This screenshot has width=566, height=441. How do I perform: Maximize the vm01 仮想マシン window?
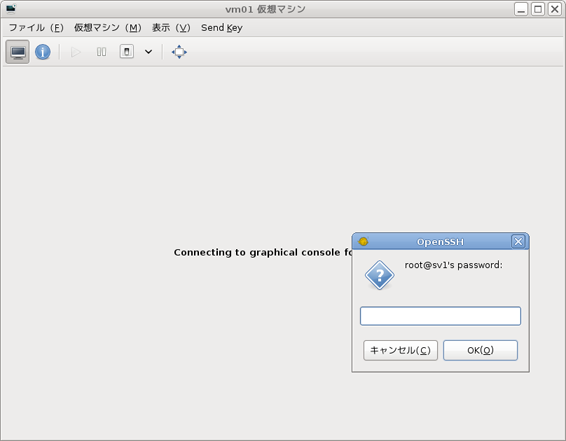tap(538, 9)
